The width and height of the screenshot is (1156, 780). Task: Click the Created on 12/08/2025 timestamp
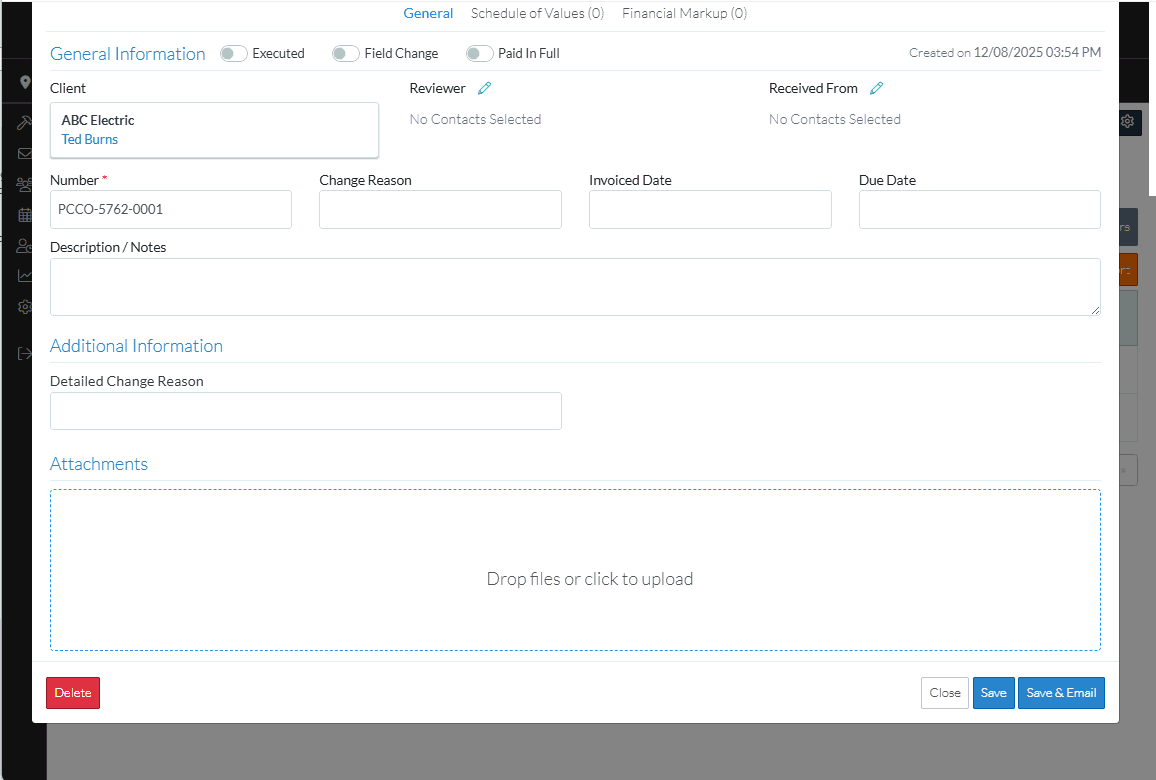tap(1005, 52)
